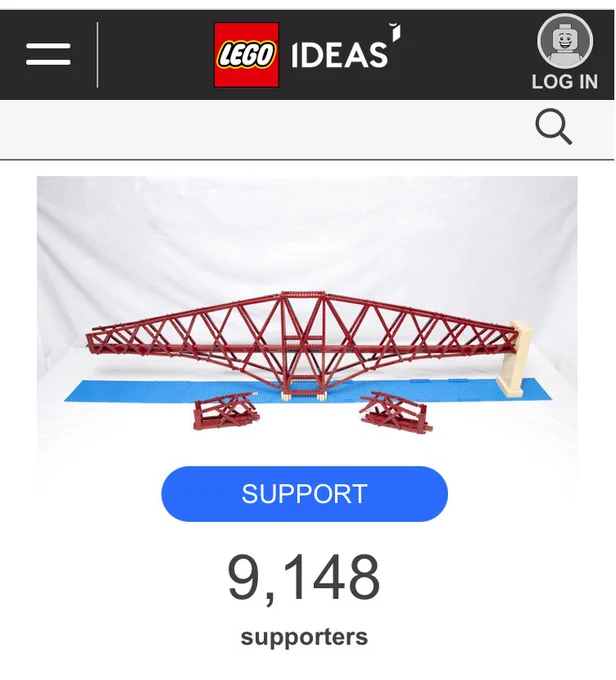Click the right detached bridge segment
616x680 pixels.
tap(396, 412)
